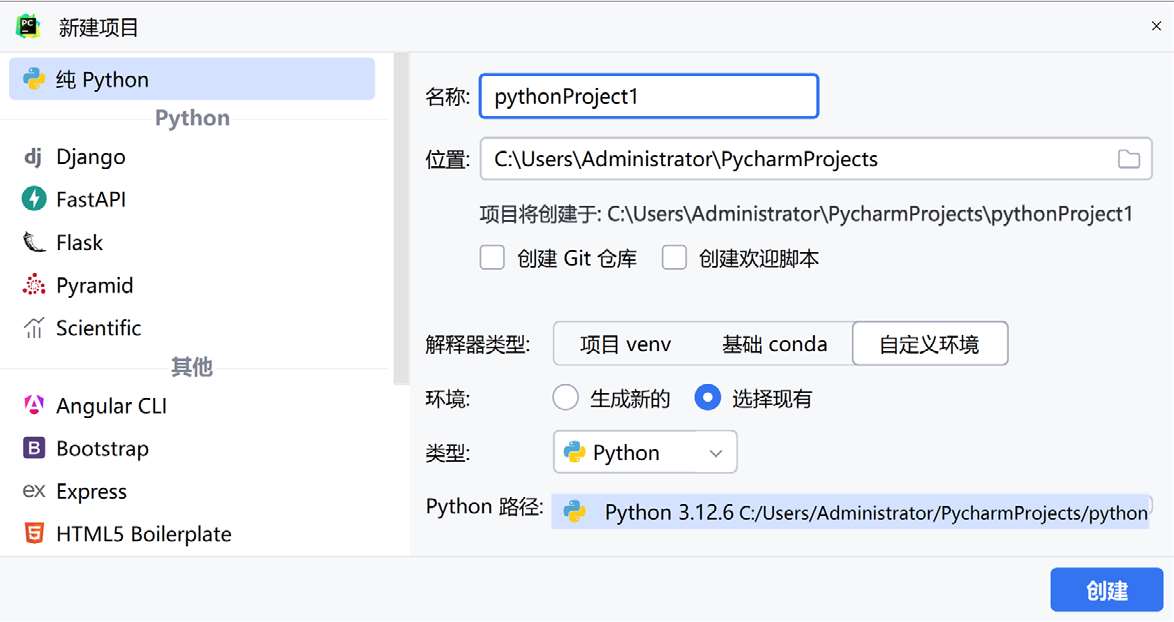Enable the 创建 Git 仓库 checkbox
This screenshot has height=622, width=1174.
click(x=492, y=258)
